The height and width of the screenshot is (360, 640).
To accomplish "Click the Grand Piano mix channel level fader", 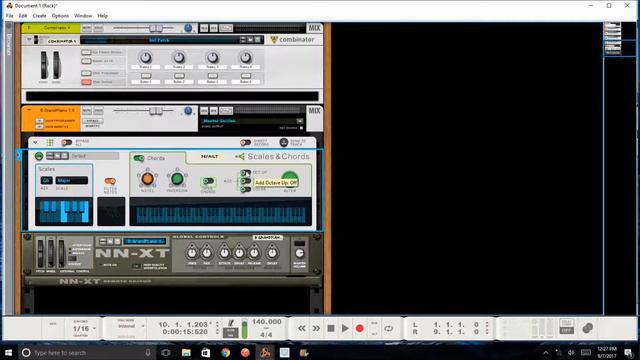I will (156, 111).
